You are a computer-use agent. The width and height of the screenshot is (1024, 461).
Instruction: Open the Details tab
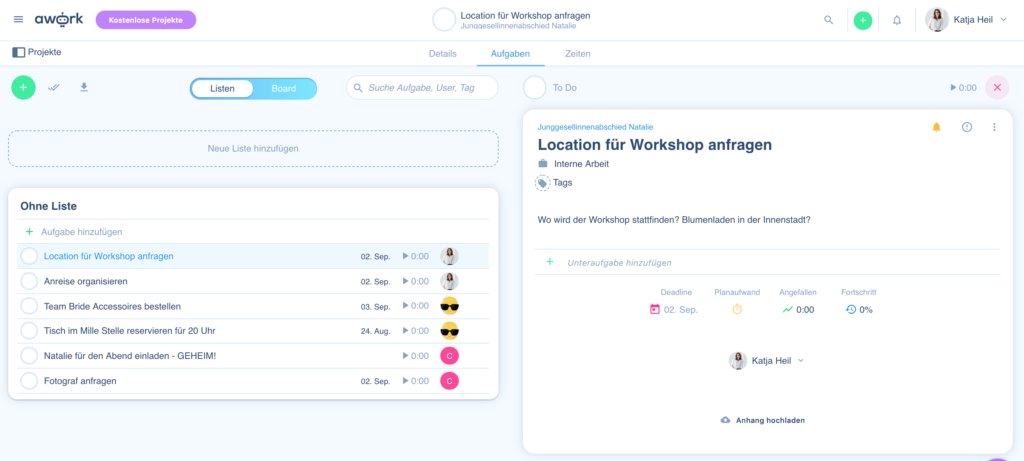(442, 53)
